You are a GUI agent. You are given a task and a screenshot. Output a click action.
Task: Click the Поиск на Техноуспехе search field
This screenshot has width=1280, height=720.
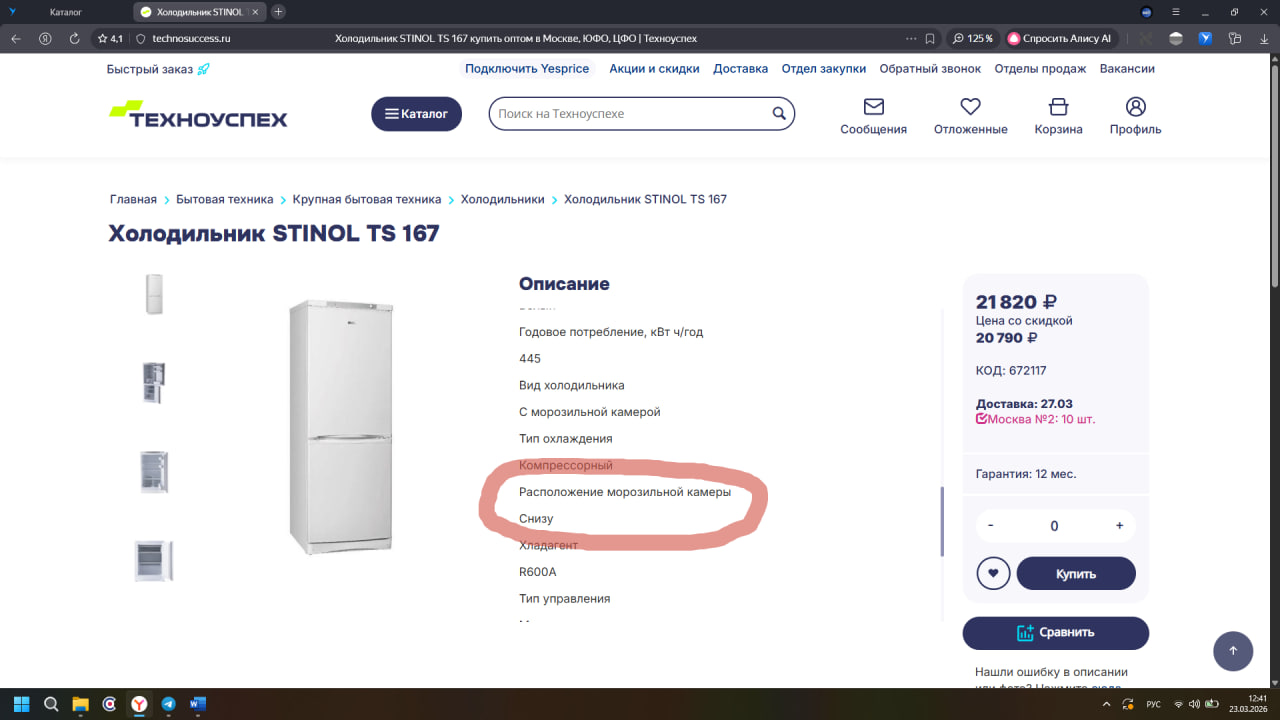(x=630, y=114)
